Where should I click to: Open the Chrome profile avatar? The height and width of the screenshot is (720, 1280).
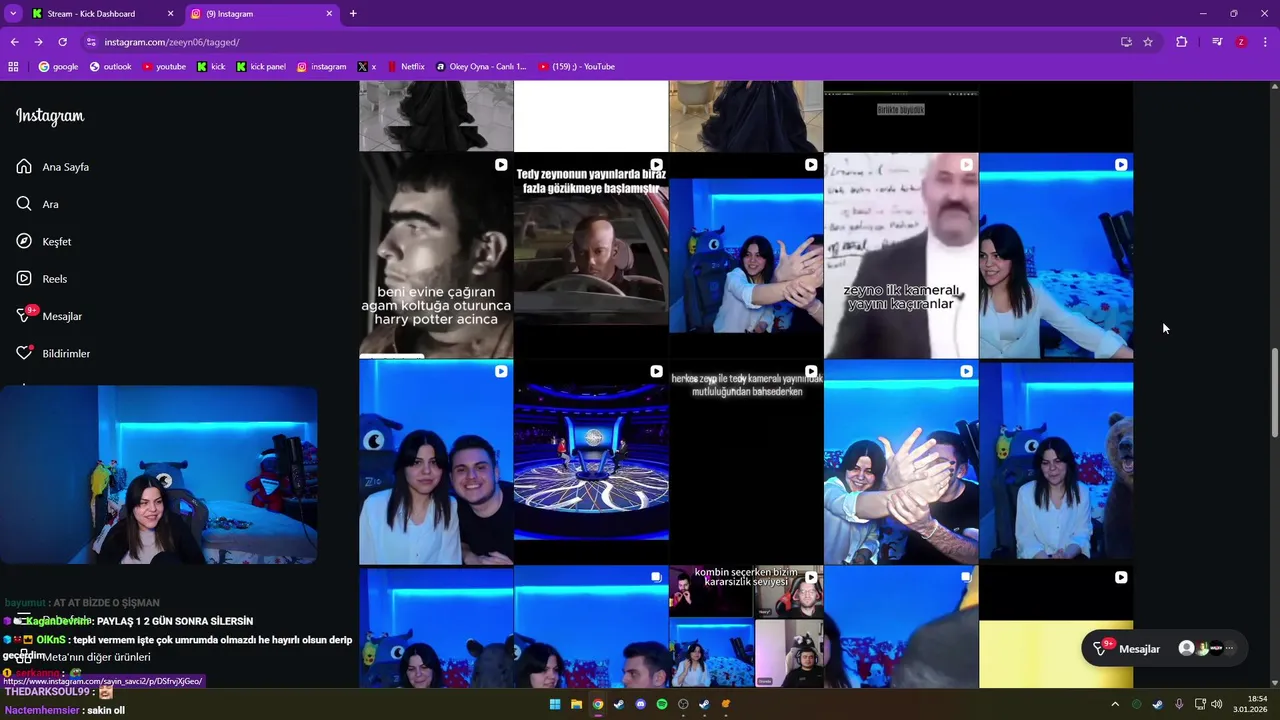point(1241,42)
